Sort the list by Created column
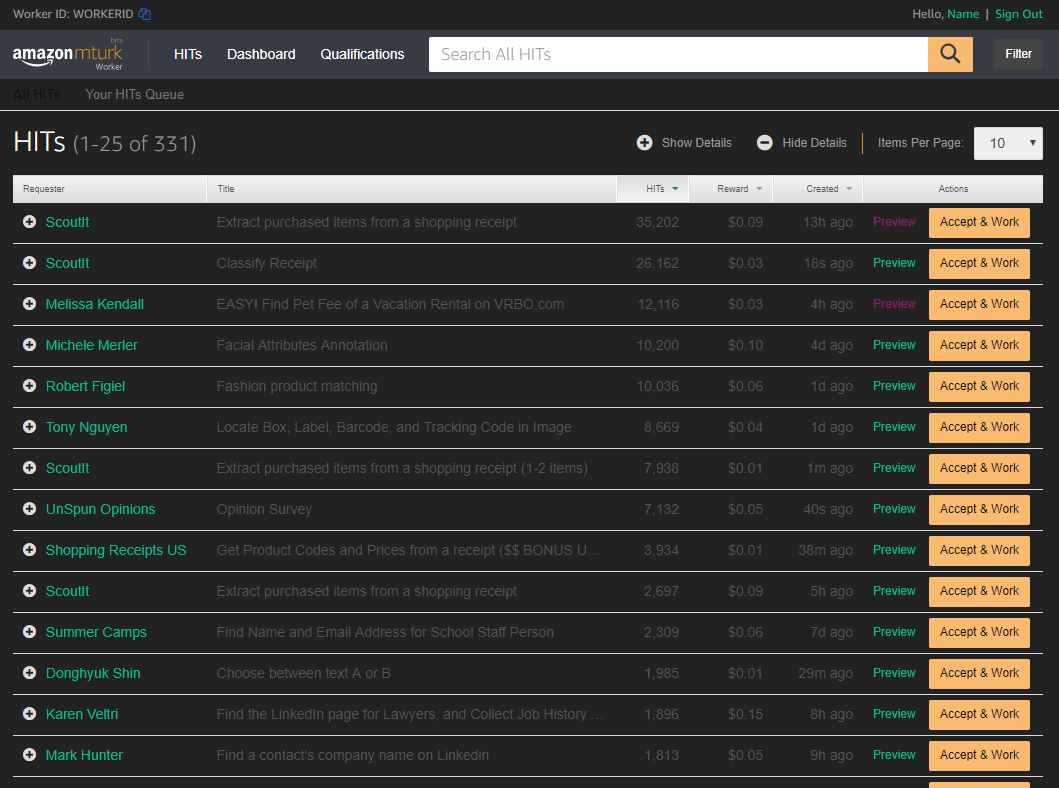1059x788 pixels. (829, 189)
